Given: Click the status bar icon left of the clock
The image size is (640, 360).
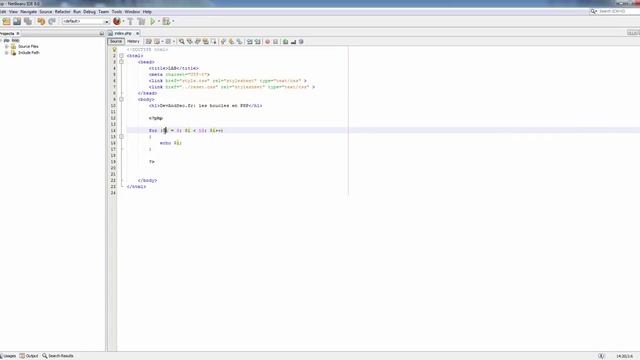Looking at the screenshot, I should [x=601, y=356].
